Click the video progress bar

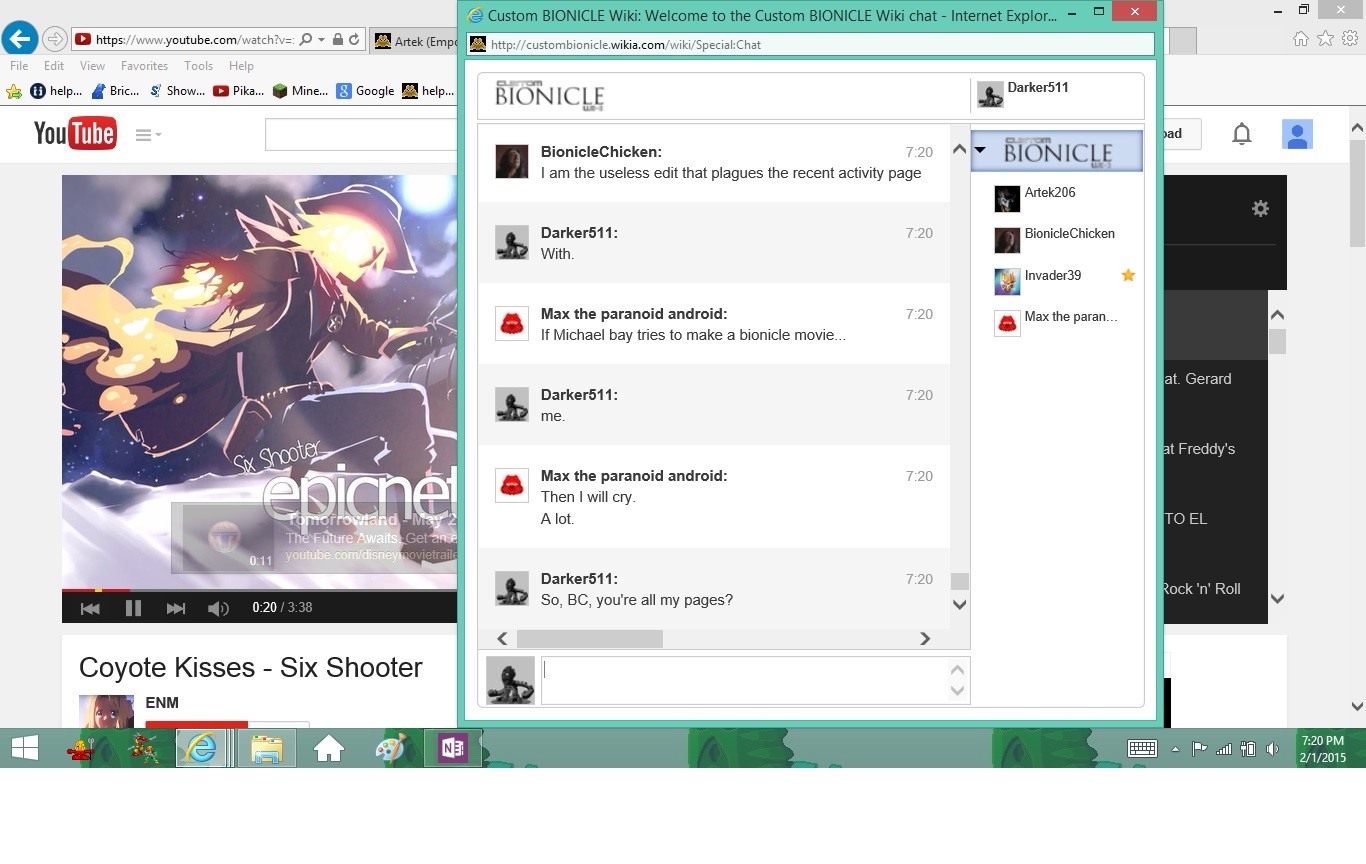(260, 590)
